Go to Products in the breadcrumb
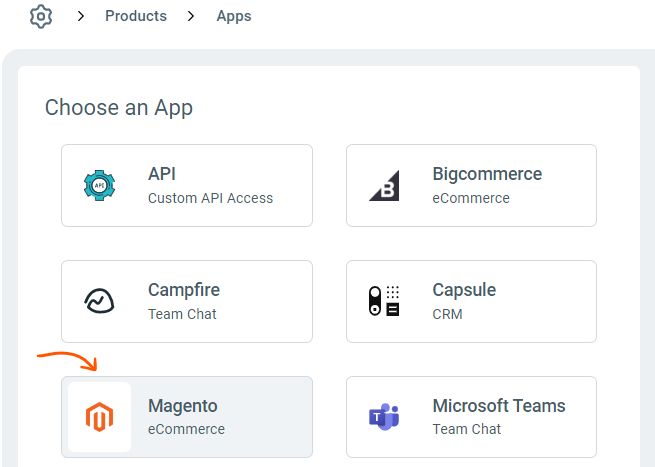This screenshot has height=467, width=655. (x=136, y=17)
